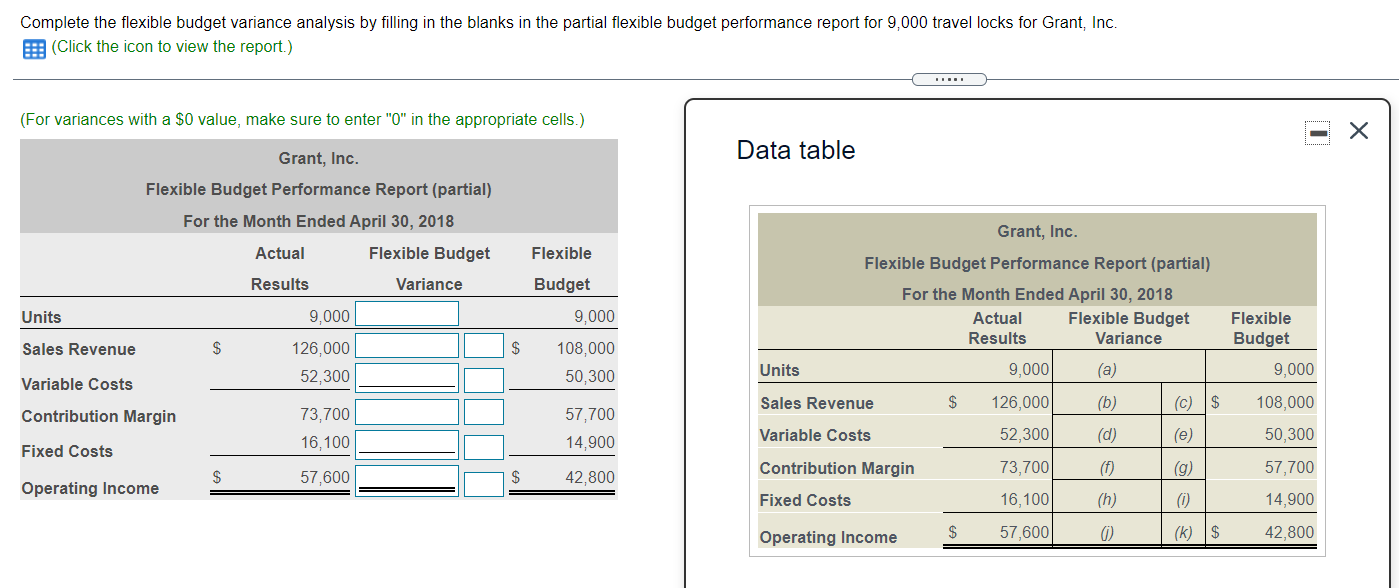Minimize the Data table popup
Screen dimensions: 1399x588
[1317, 131]
